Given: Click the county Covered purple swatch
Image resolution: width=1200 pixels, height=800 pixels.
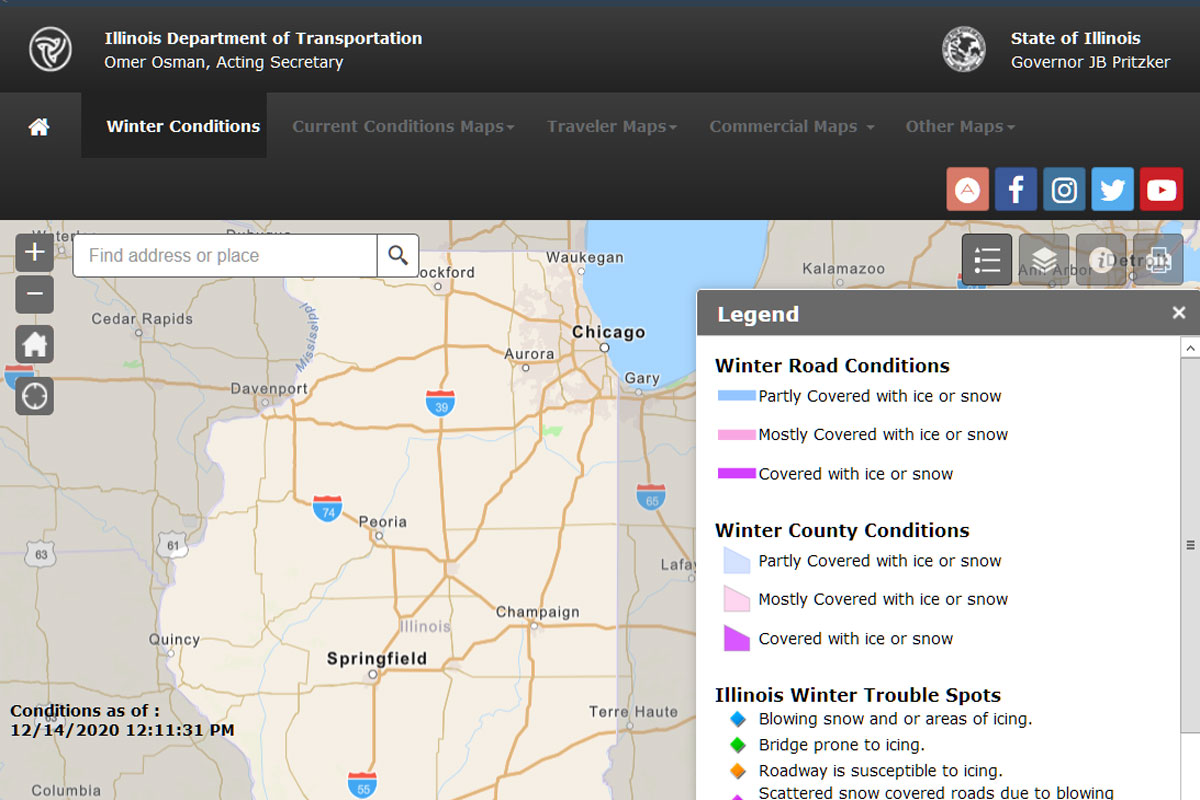Looking at the screenshot, I should pyautogui.click(x=737, y=638).
